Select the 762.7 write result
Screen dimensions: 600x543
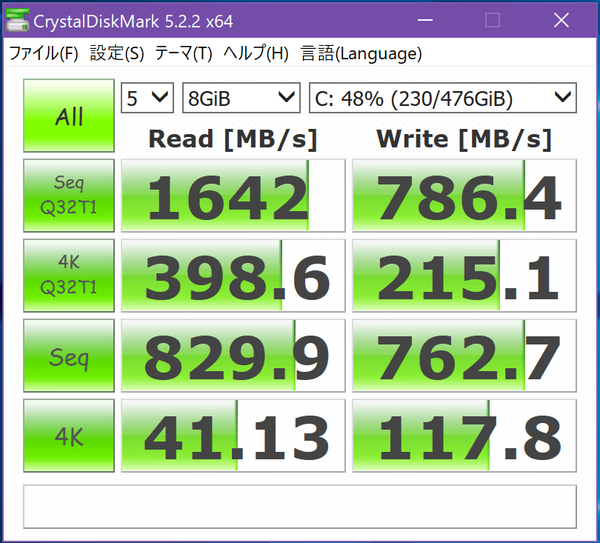point(465,355)
